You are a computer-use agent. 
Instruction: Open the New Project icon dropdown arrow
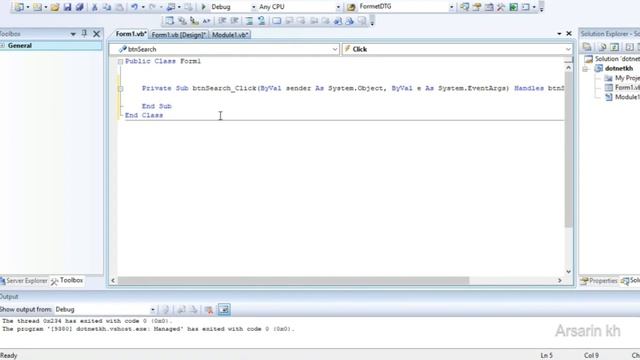(x=28, y=7)
